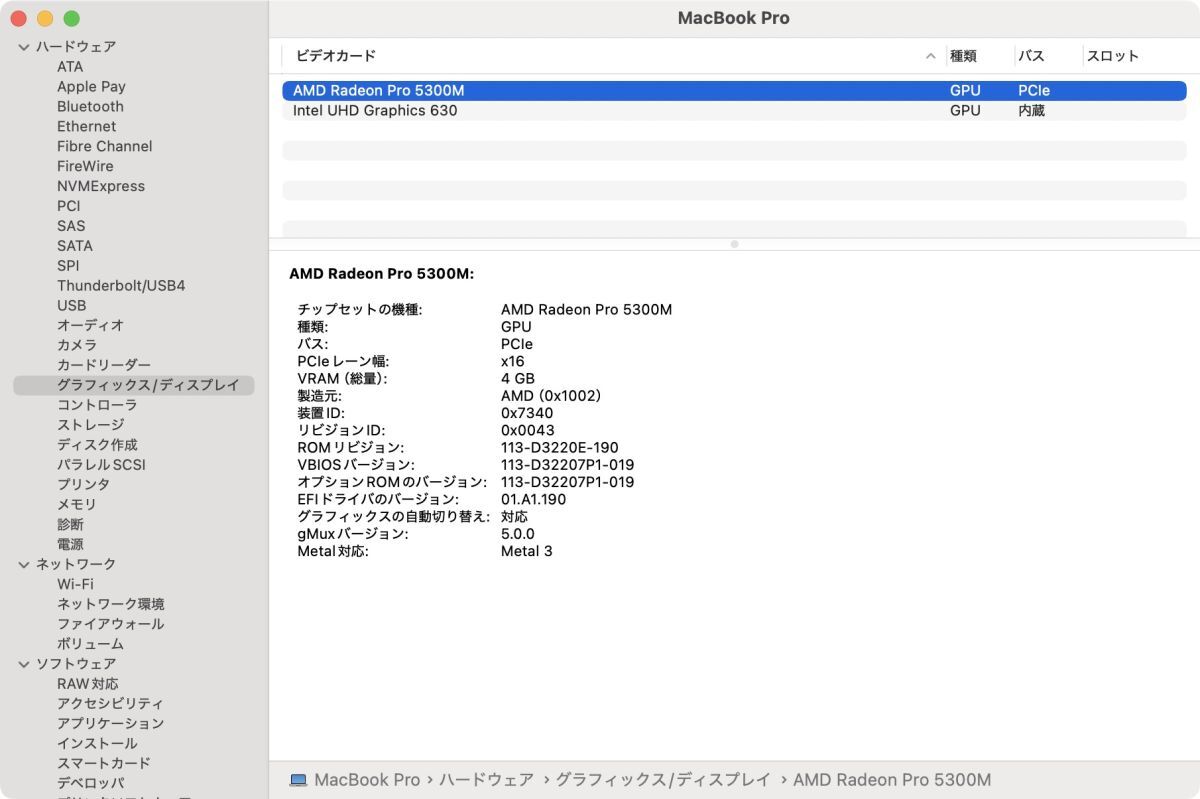Click the リビジョンID value 0x0043
The height and width of the screenshot is (799, 1200).
coord(528,431)
